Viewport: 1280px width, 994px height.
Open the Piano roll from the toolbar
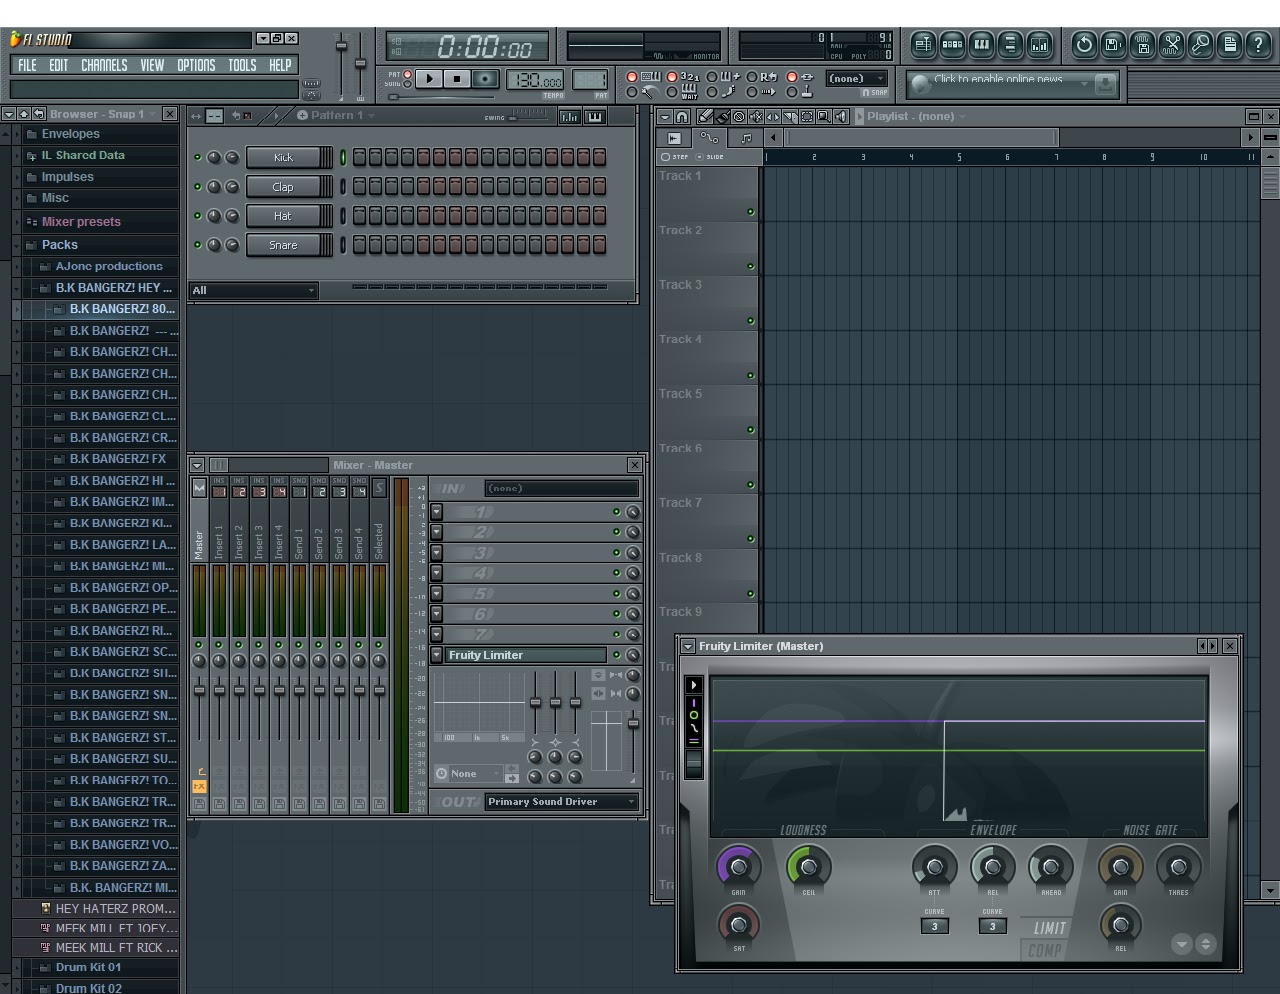pos(983,45)
